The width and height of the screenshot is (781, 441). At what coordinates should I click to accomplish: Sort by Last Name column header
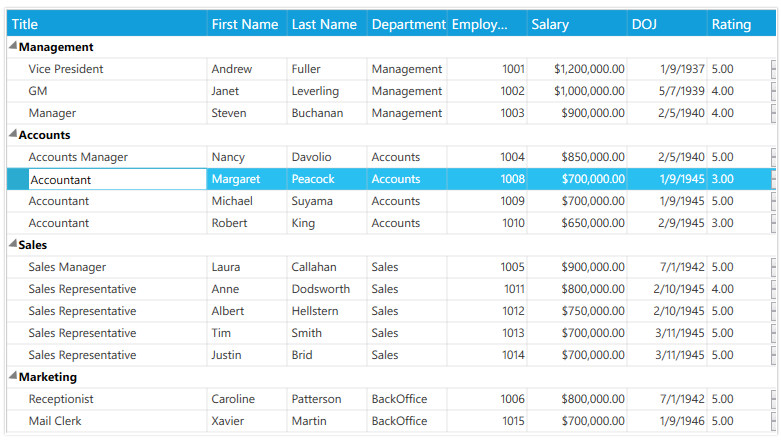[x=324, y=24]
